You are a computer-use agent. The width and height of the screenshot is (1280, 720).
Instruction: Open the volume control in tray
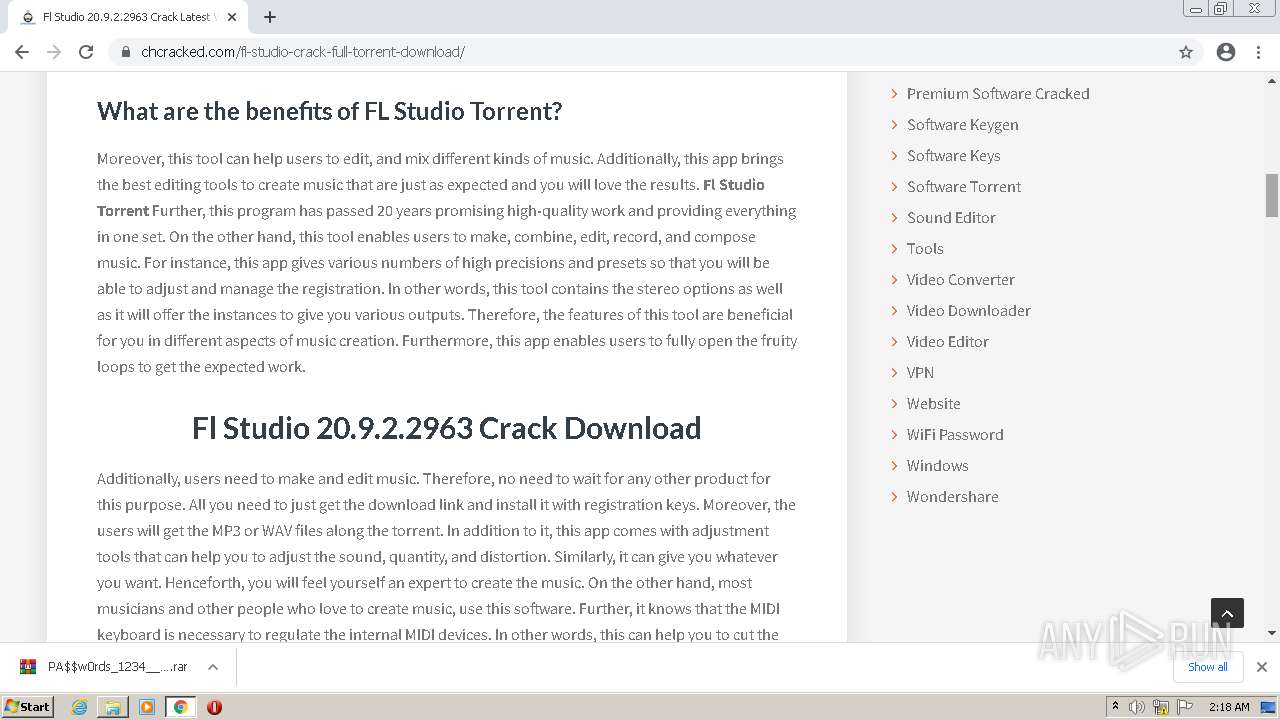pos(1137,707)
